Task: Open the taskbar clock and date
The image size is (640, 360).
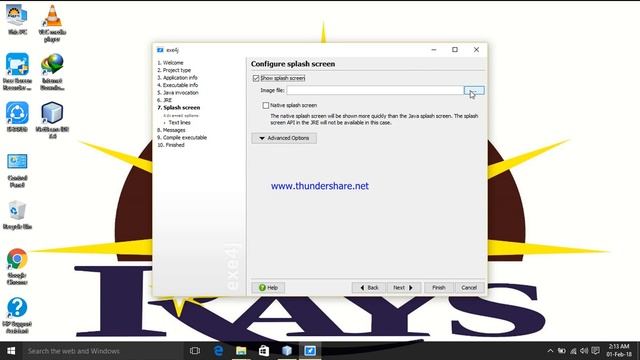Action: 619,351
